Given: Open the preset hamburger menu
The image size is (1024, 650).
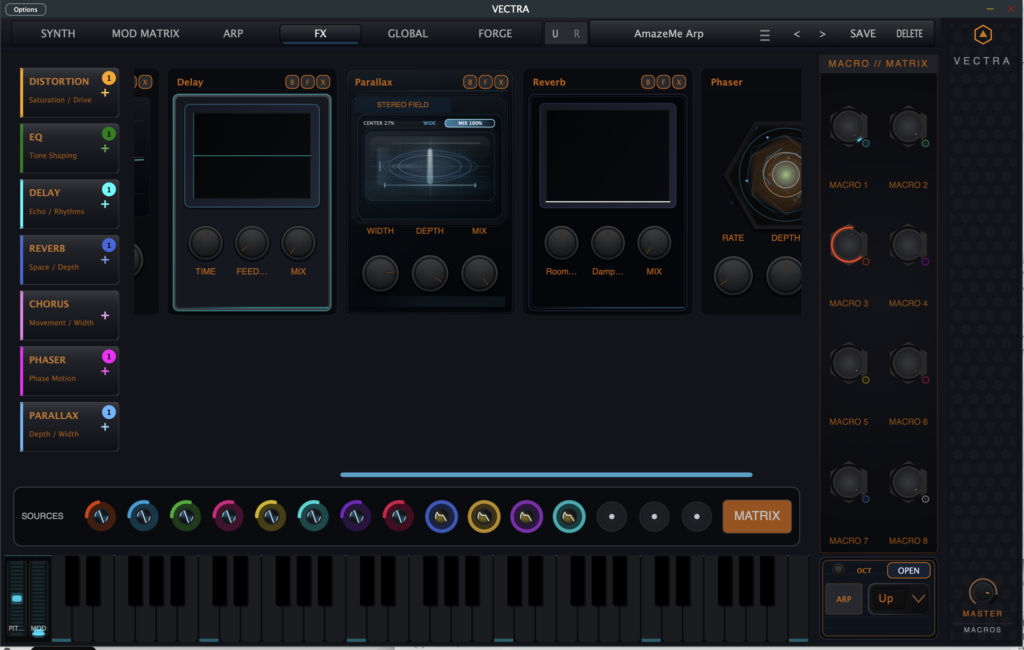Looking at the screenshot, I should [765, 33].
